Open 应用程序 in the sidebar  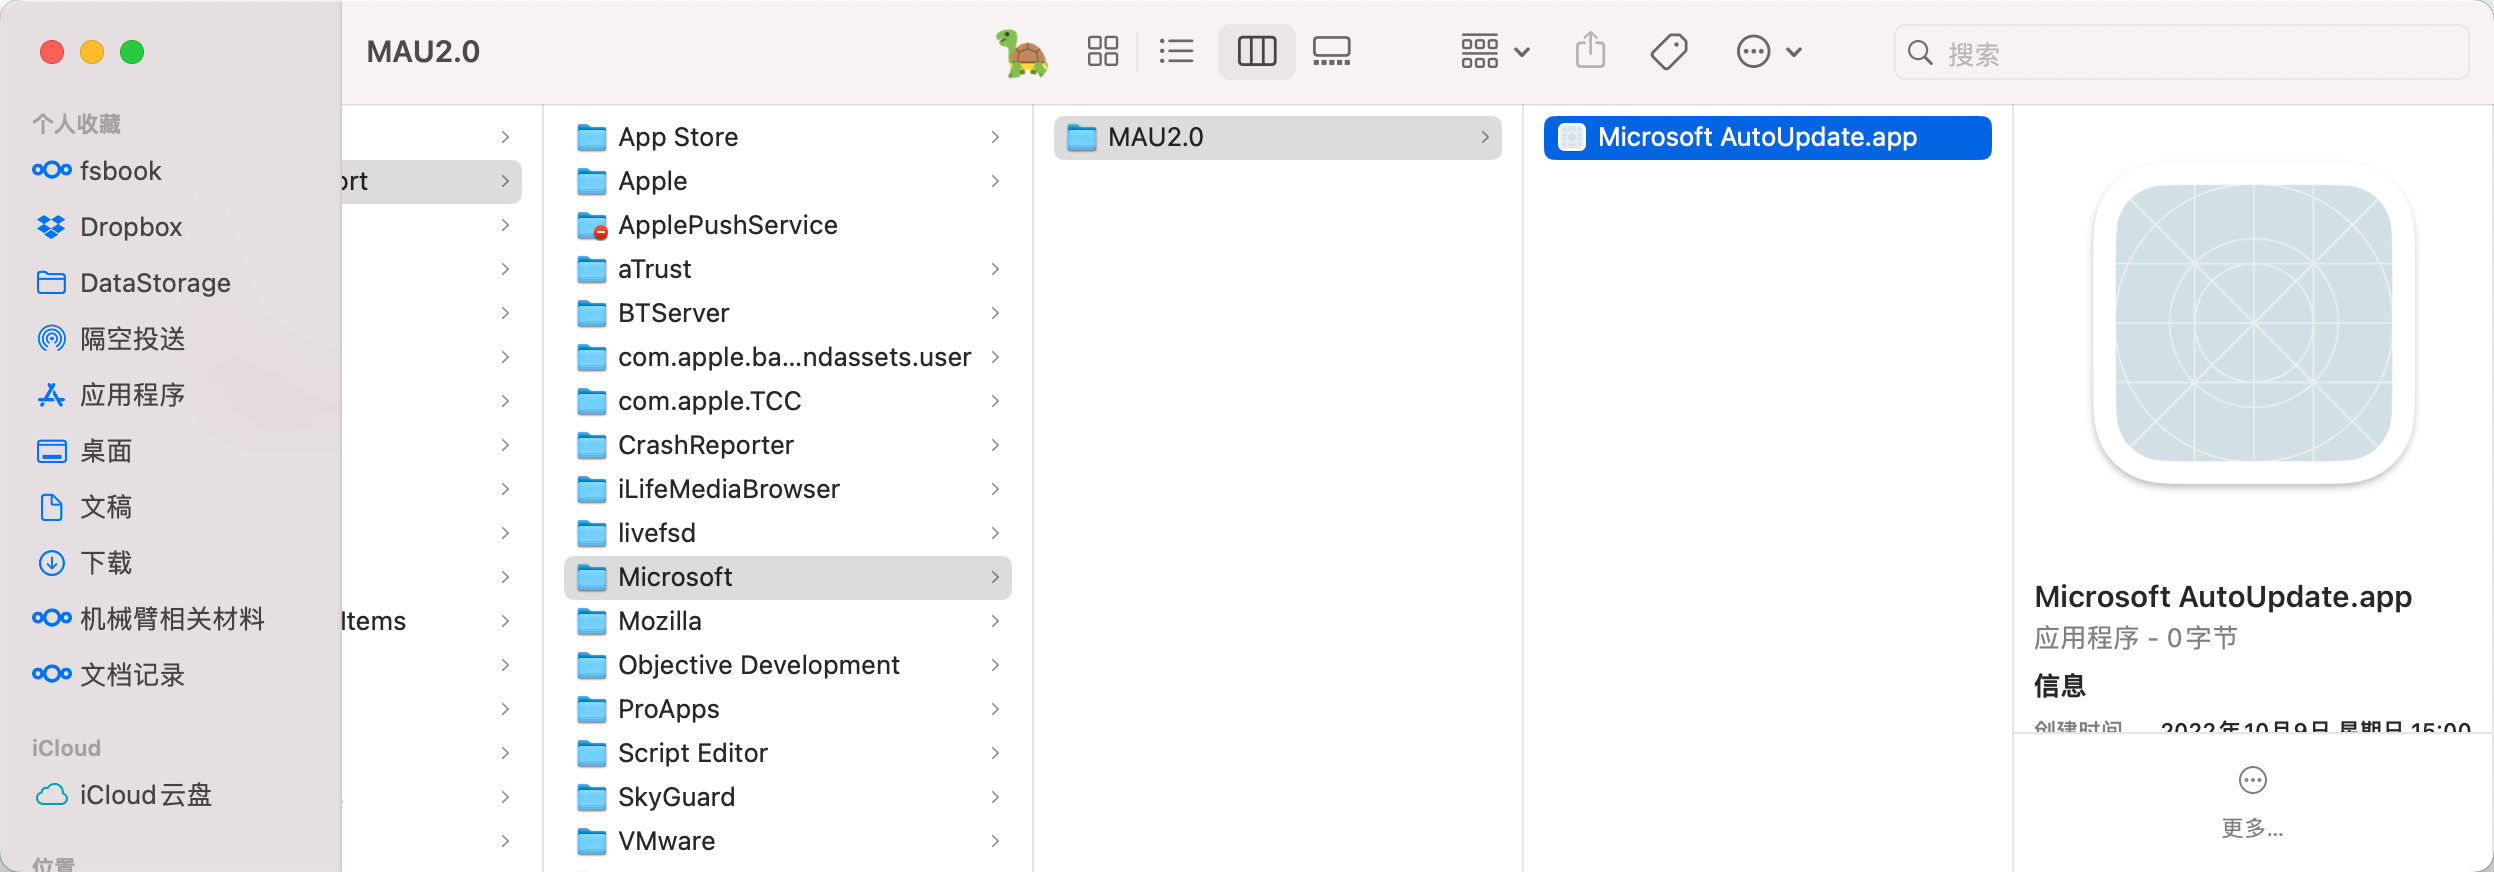coord(111,395)
